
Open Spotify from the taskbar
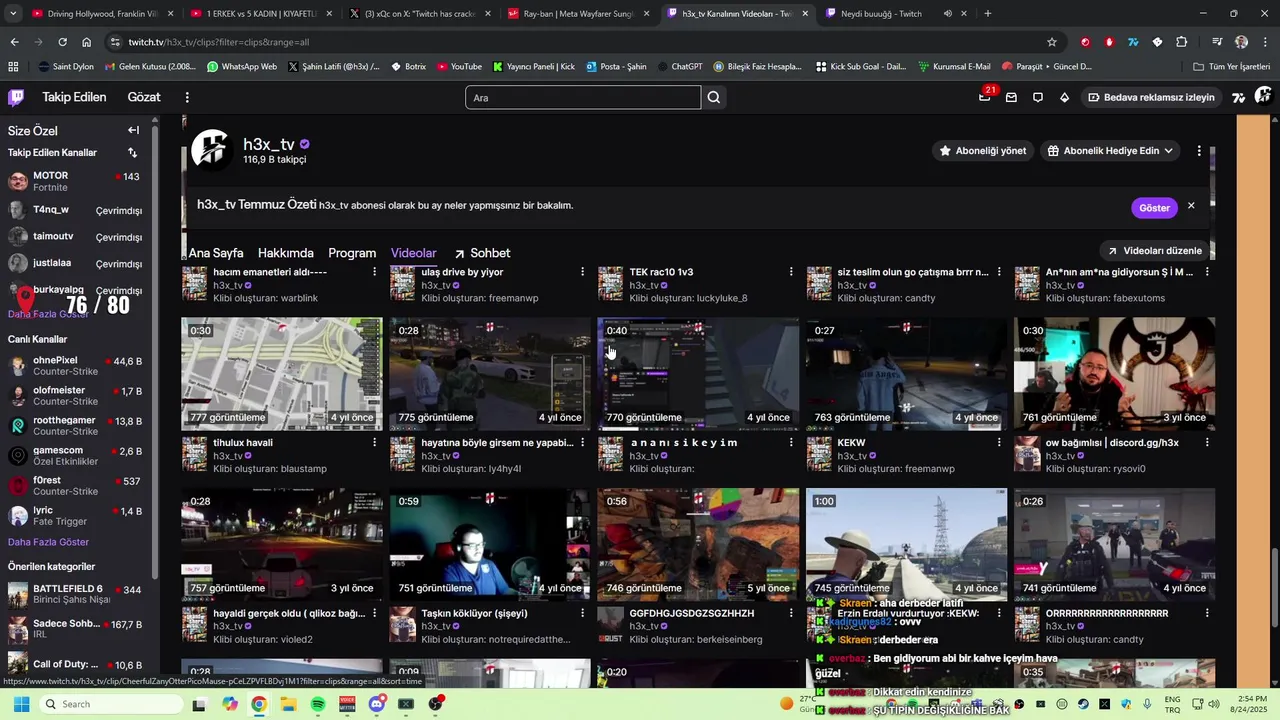[x=318, y=704]
